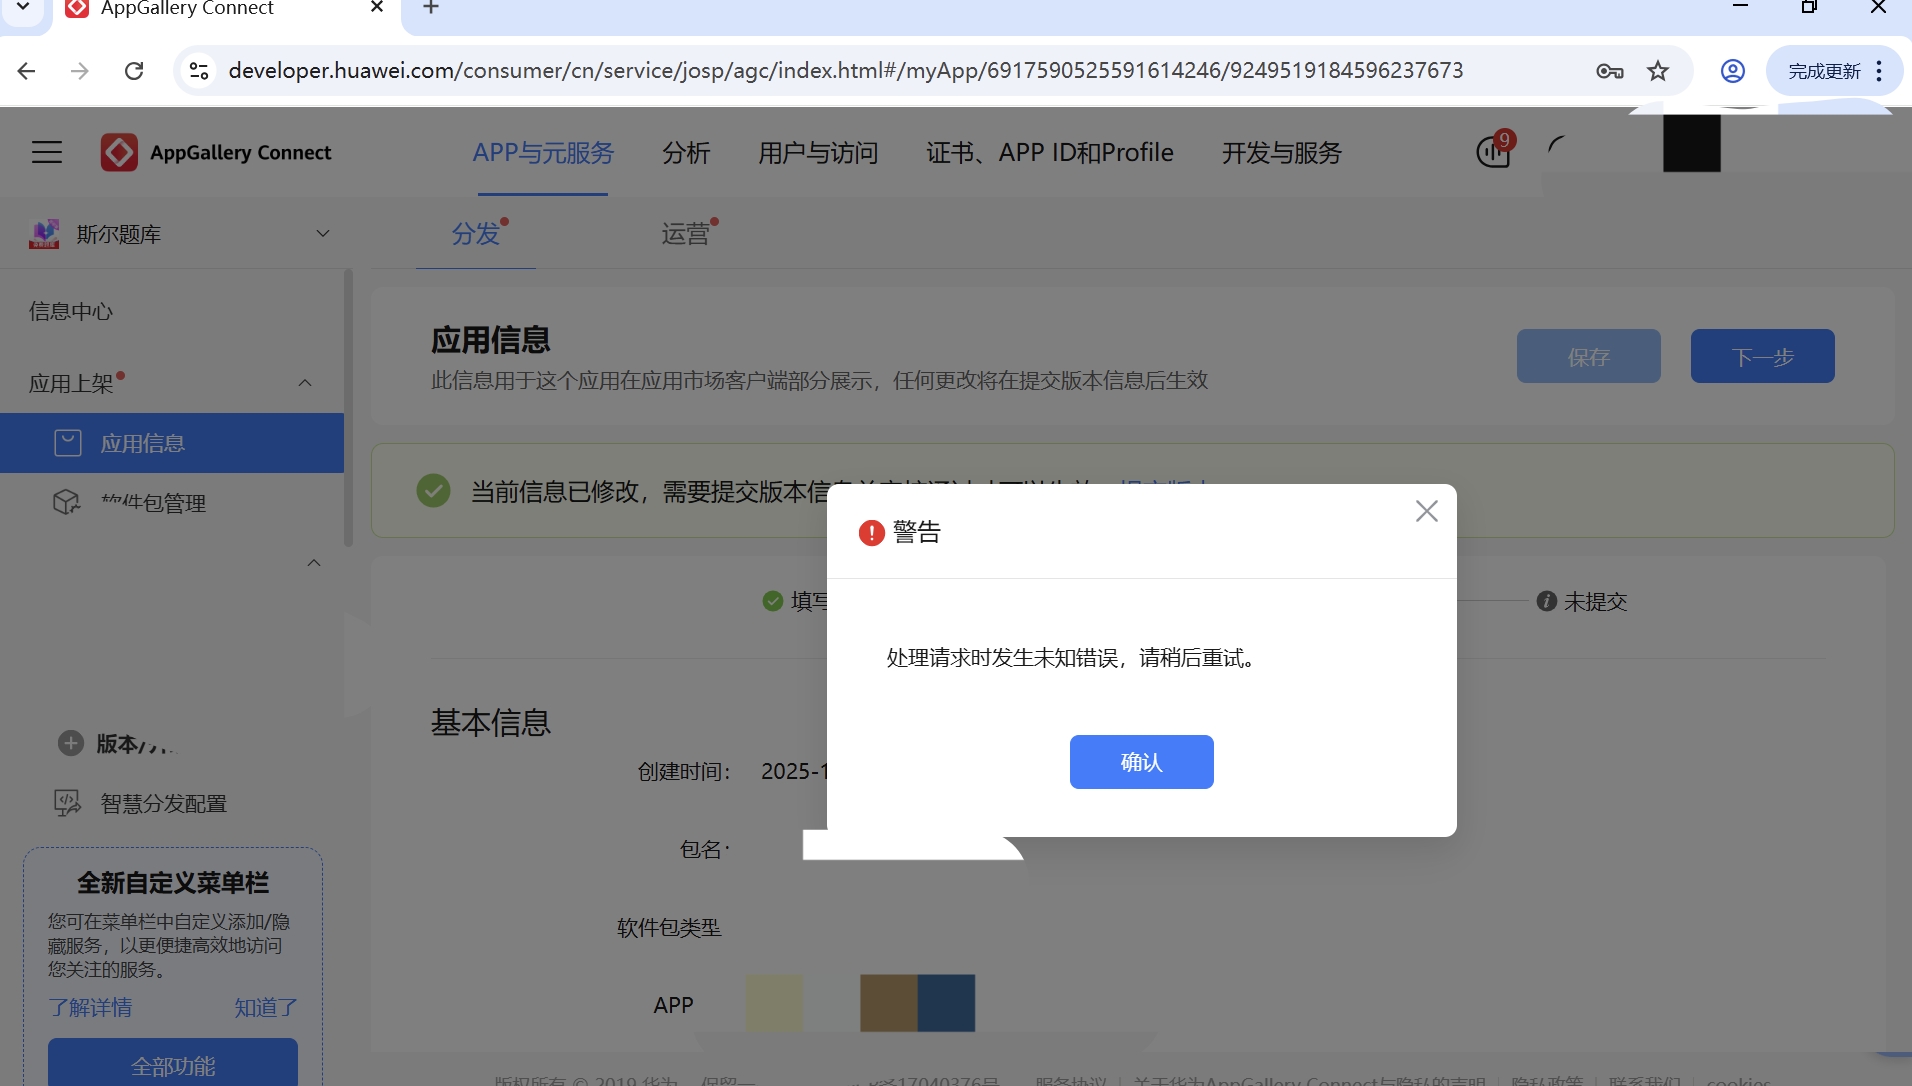Select 智慧分发配置 in the sidebar
This screenshot has width=1912, height=1086.
click(163, 804)
